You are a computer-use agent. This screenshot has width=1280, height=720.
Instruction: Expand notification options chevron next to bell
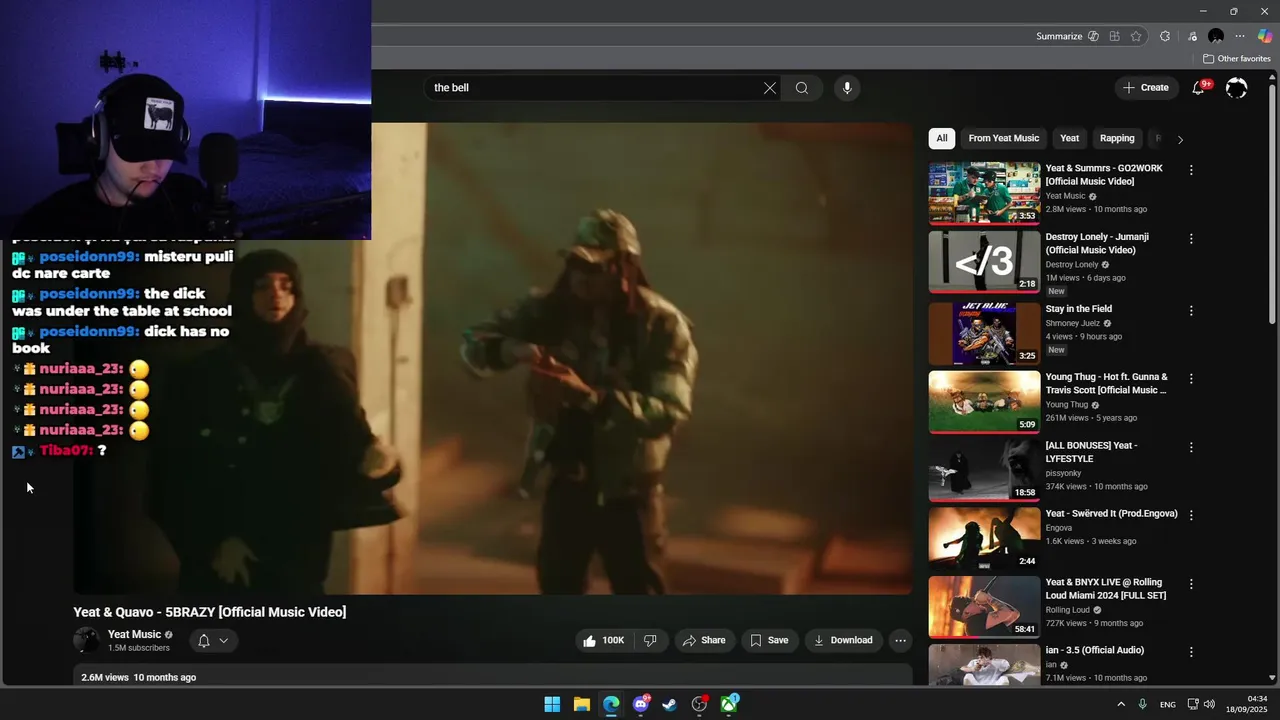tap(224, 640)
